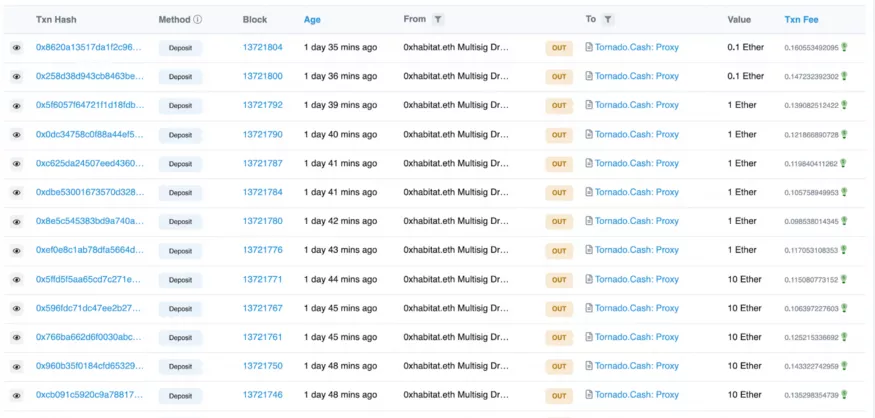The width and height of the screenshot is (875, 418).
Task: Click the eye icon for 0xcb091c5920c9a78817
Action: (x=17, y=396)
